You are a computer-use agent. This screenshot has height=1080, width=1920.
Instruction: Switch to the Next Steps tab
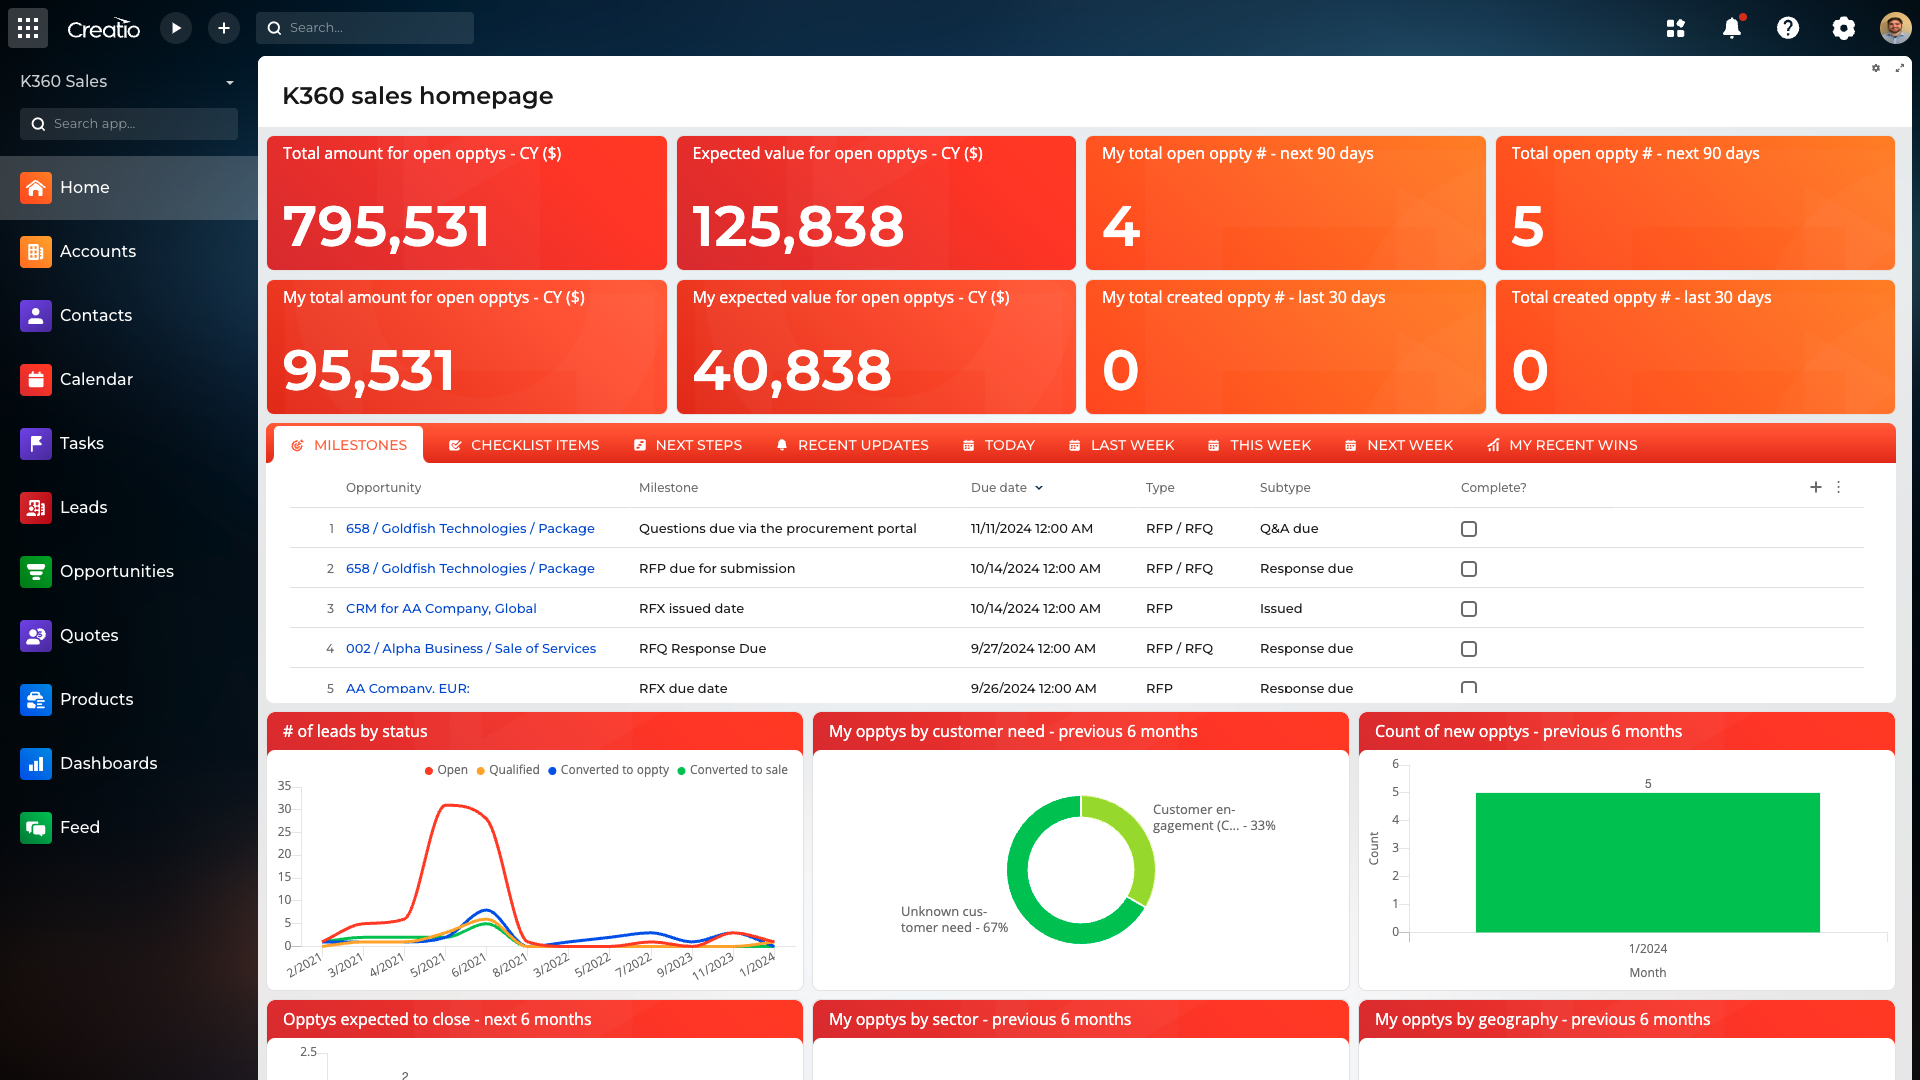688,445
